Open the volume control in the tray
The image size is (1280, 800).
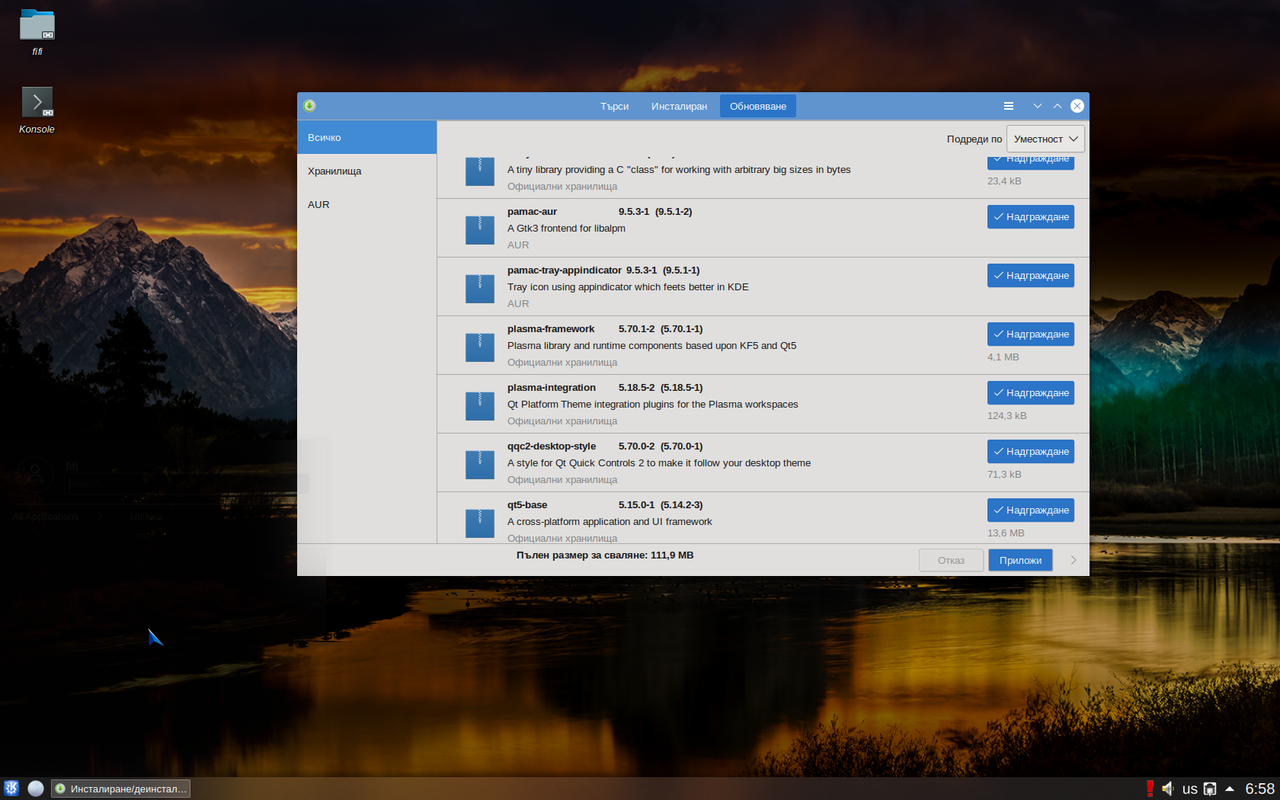[x=1168, y=788]
